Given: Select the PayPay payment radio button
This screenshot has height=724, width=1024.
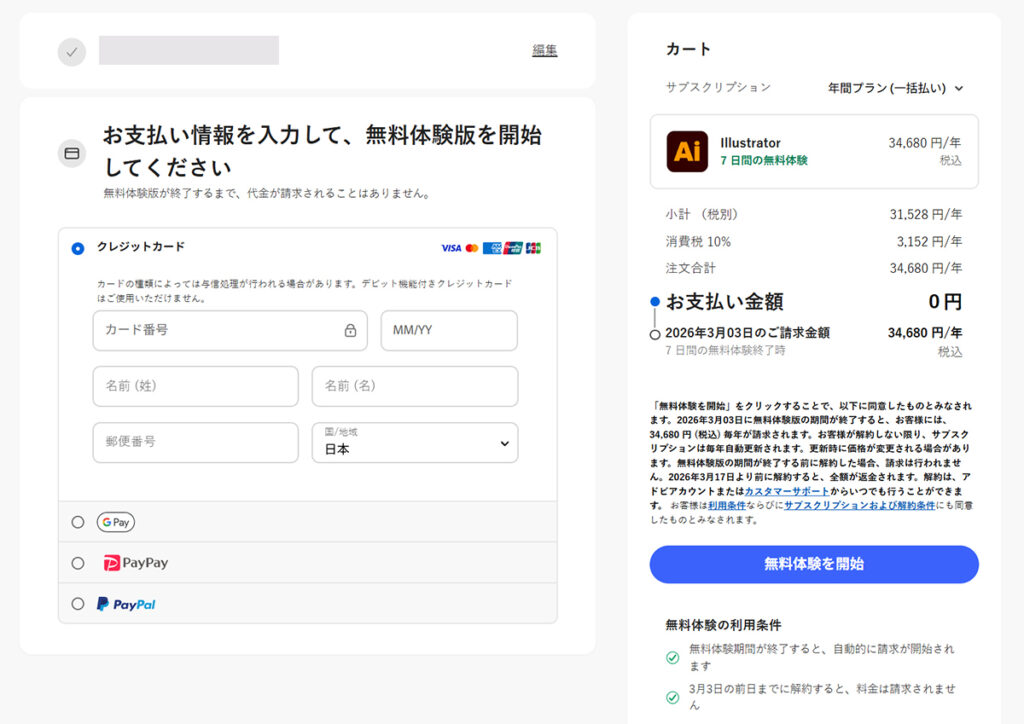Looking at the screenshot, I should click(x=78, y=562).
